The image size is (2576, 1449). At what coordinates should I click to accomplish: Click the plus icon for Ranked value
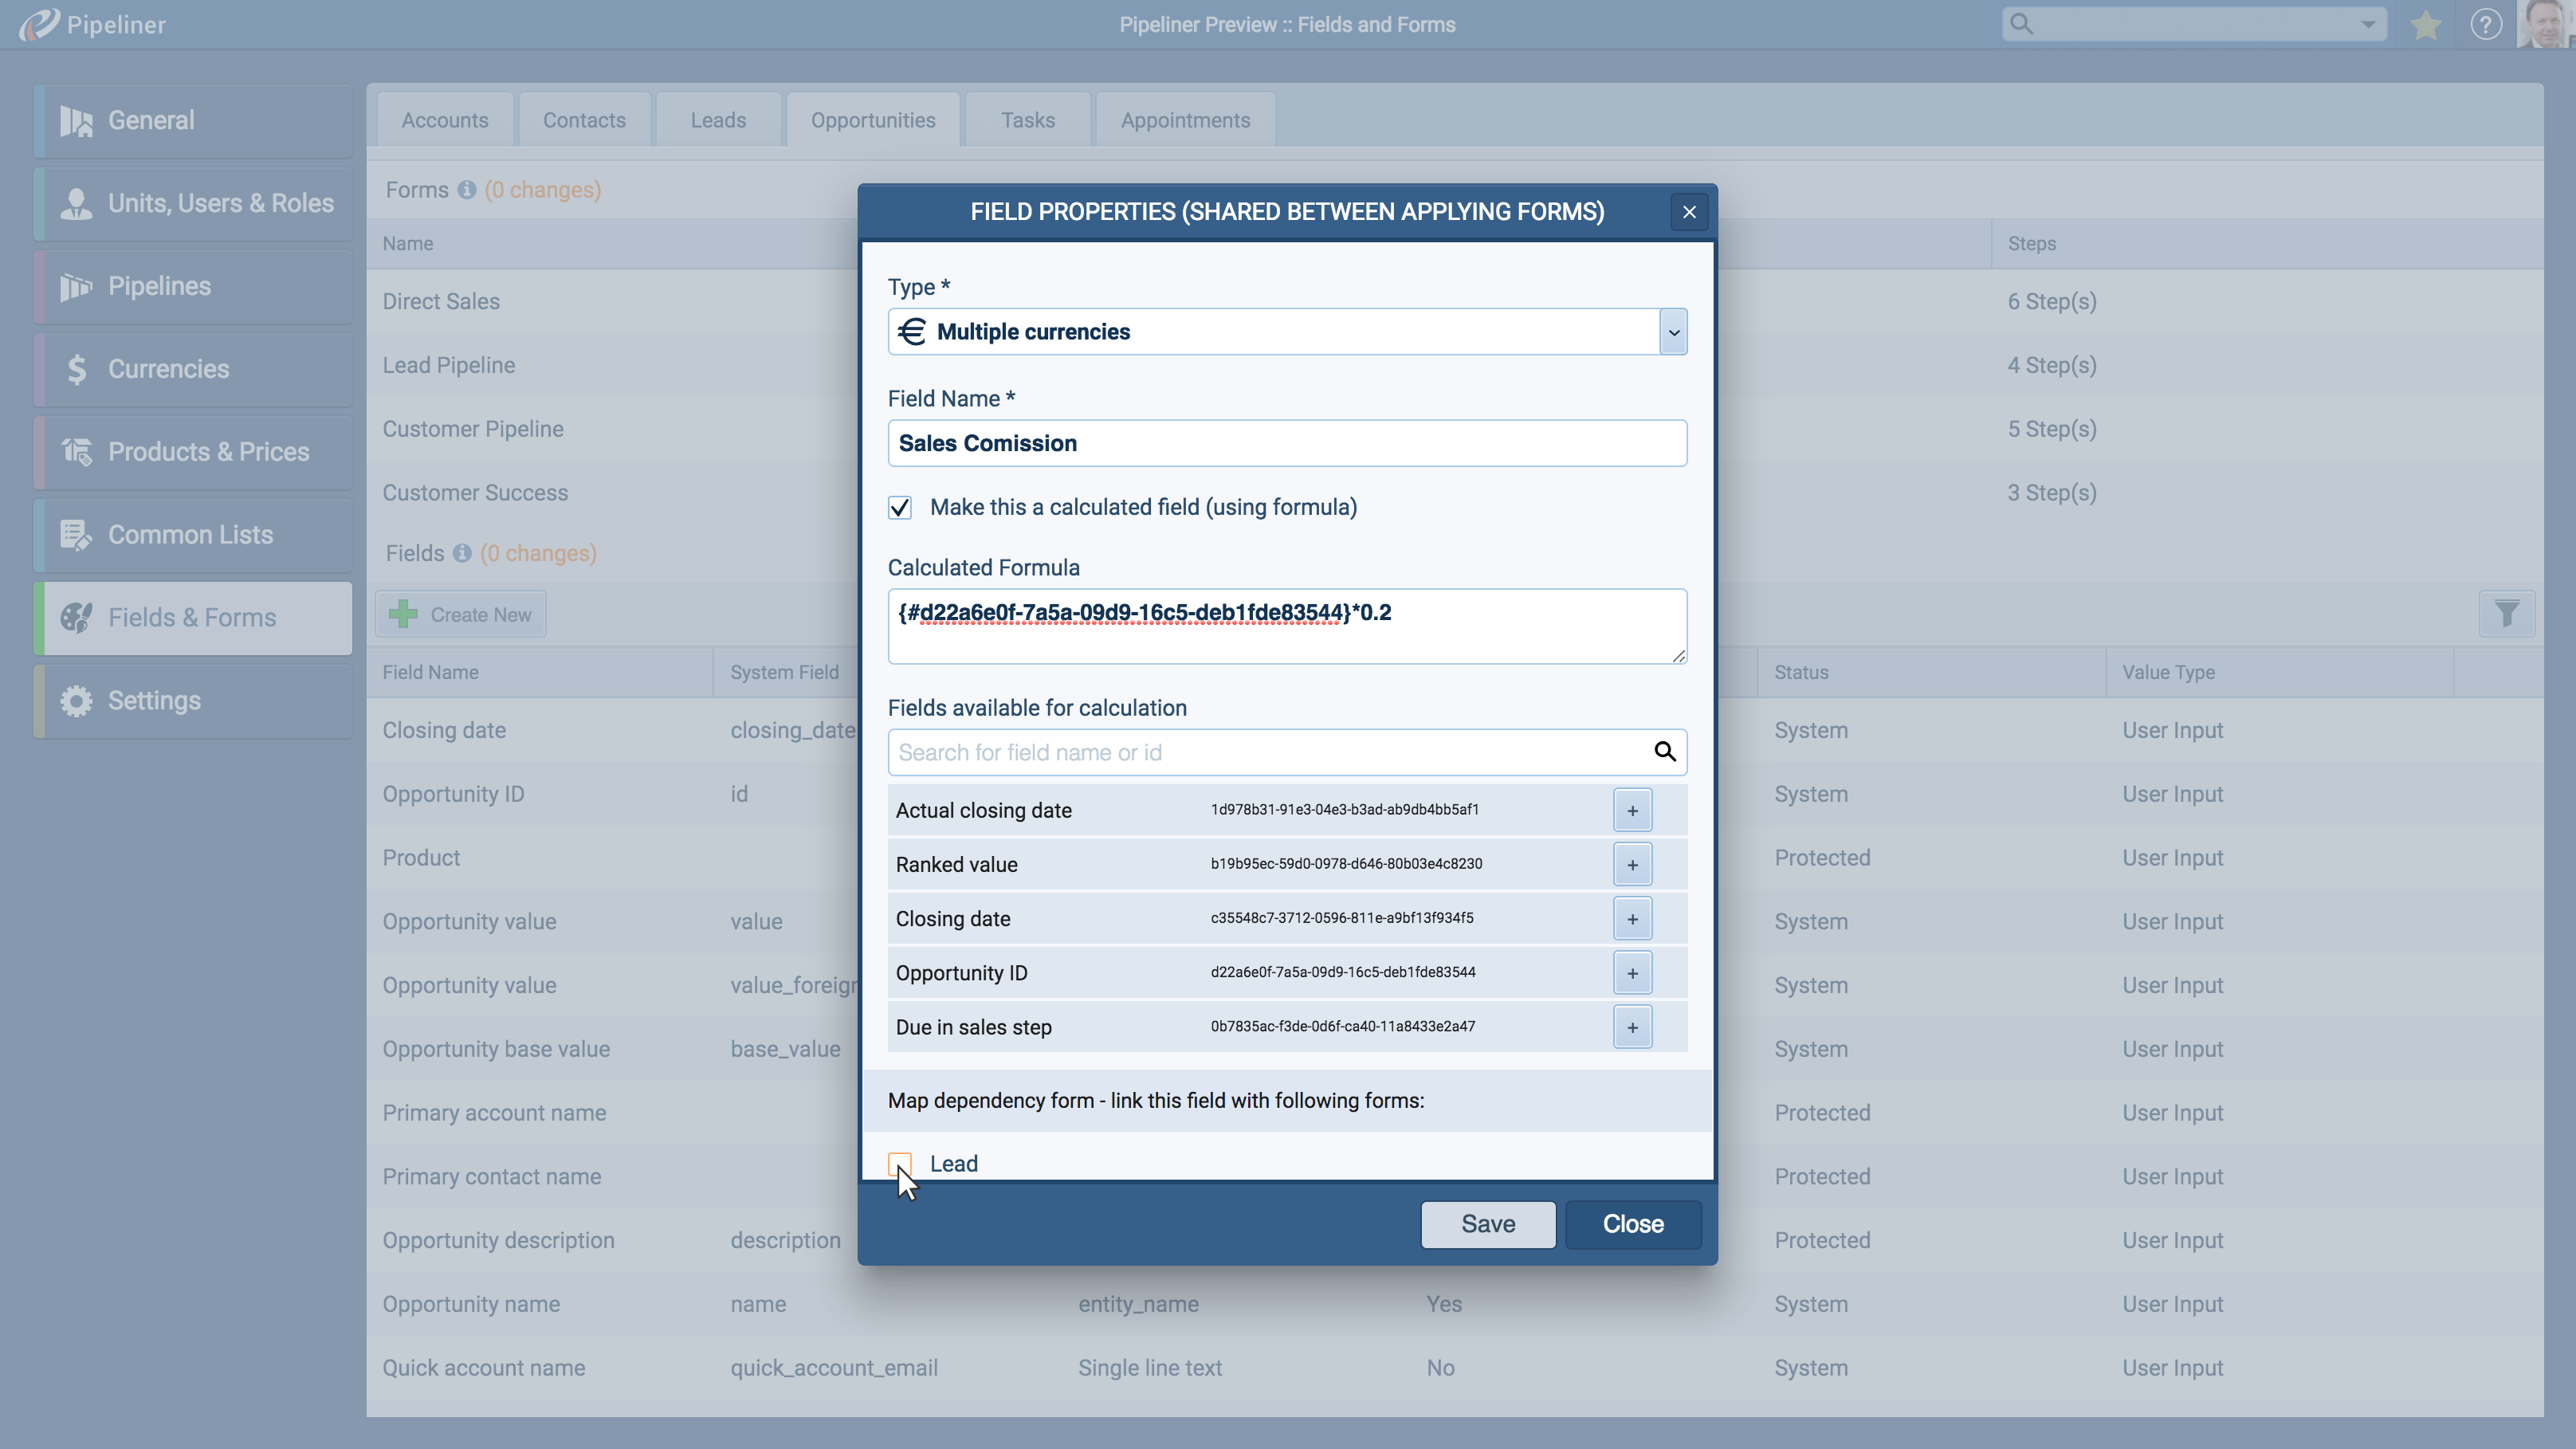pos(1632,865)
